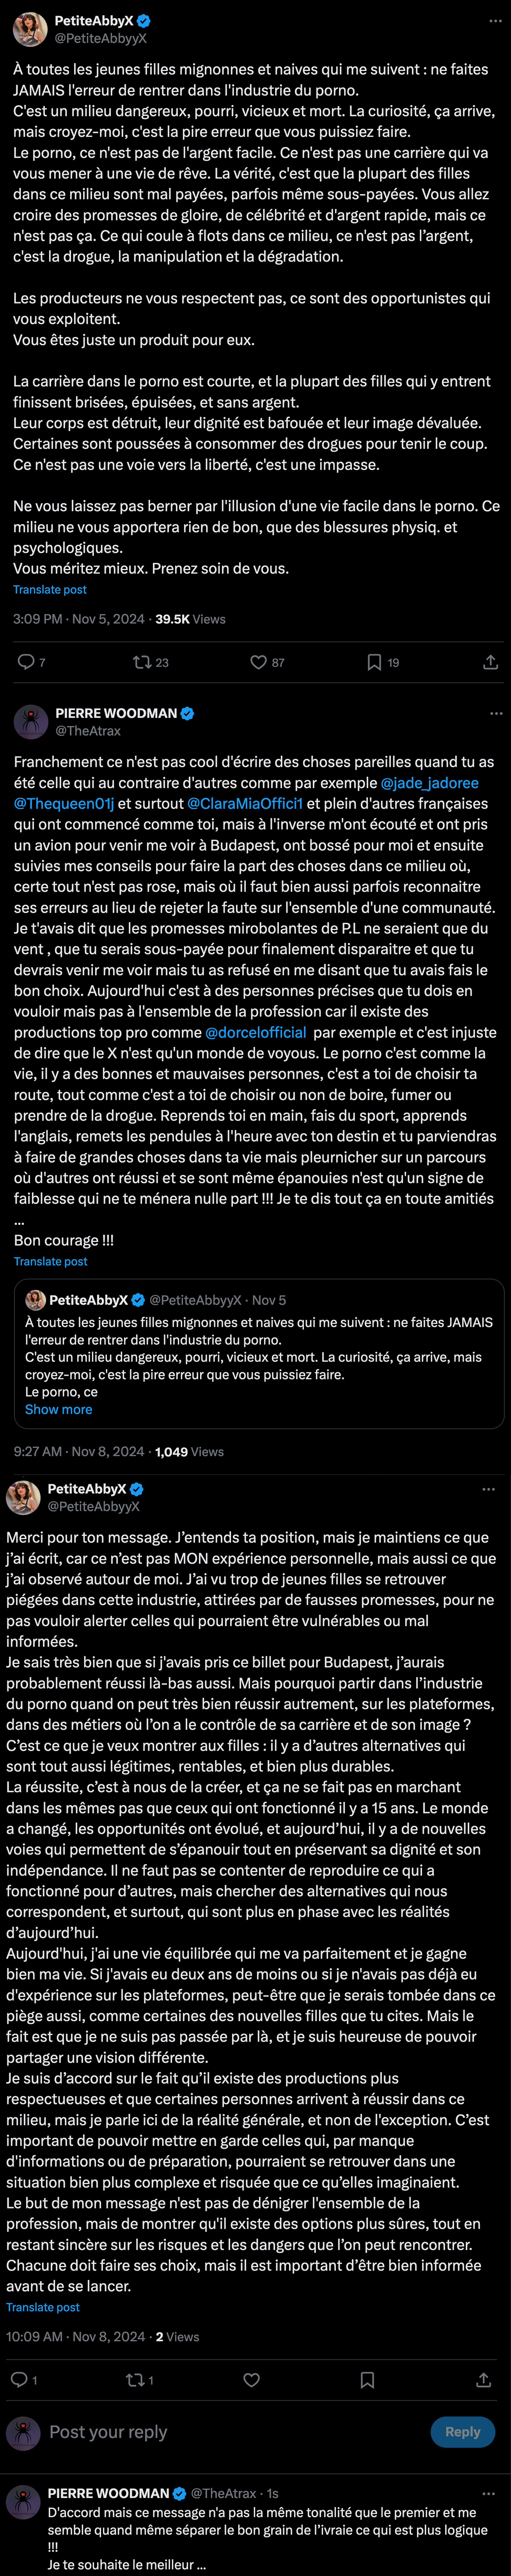
Task: Like the last PetiteAbbyX reply post
Action: click(x=252, y=2380)
